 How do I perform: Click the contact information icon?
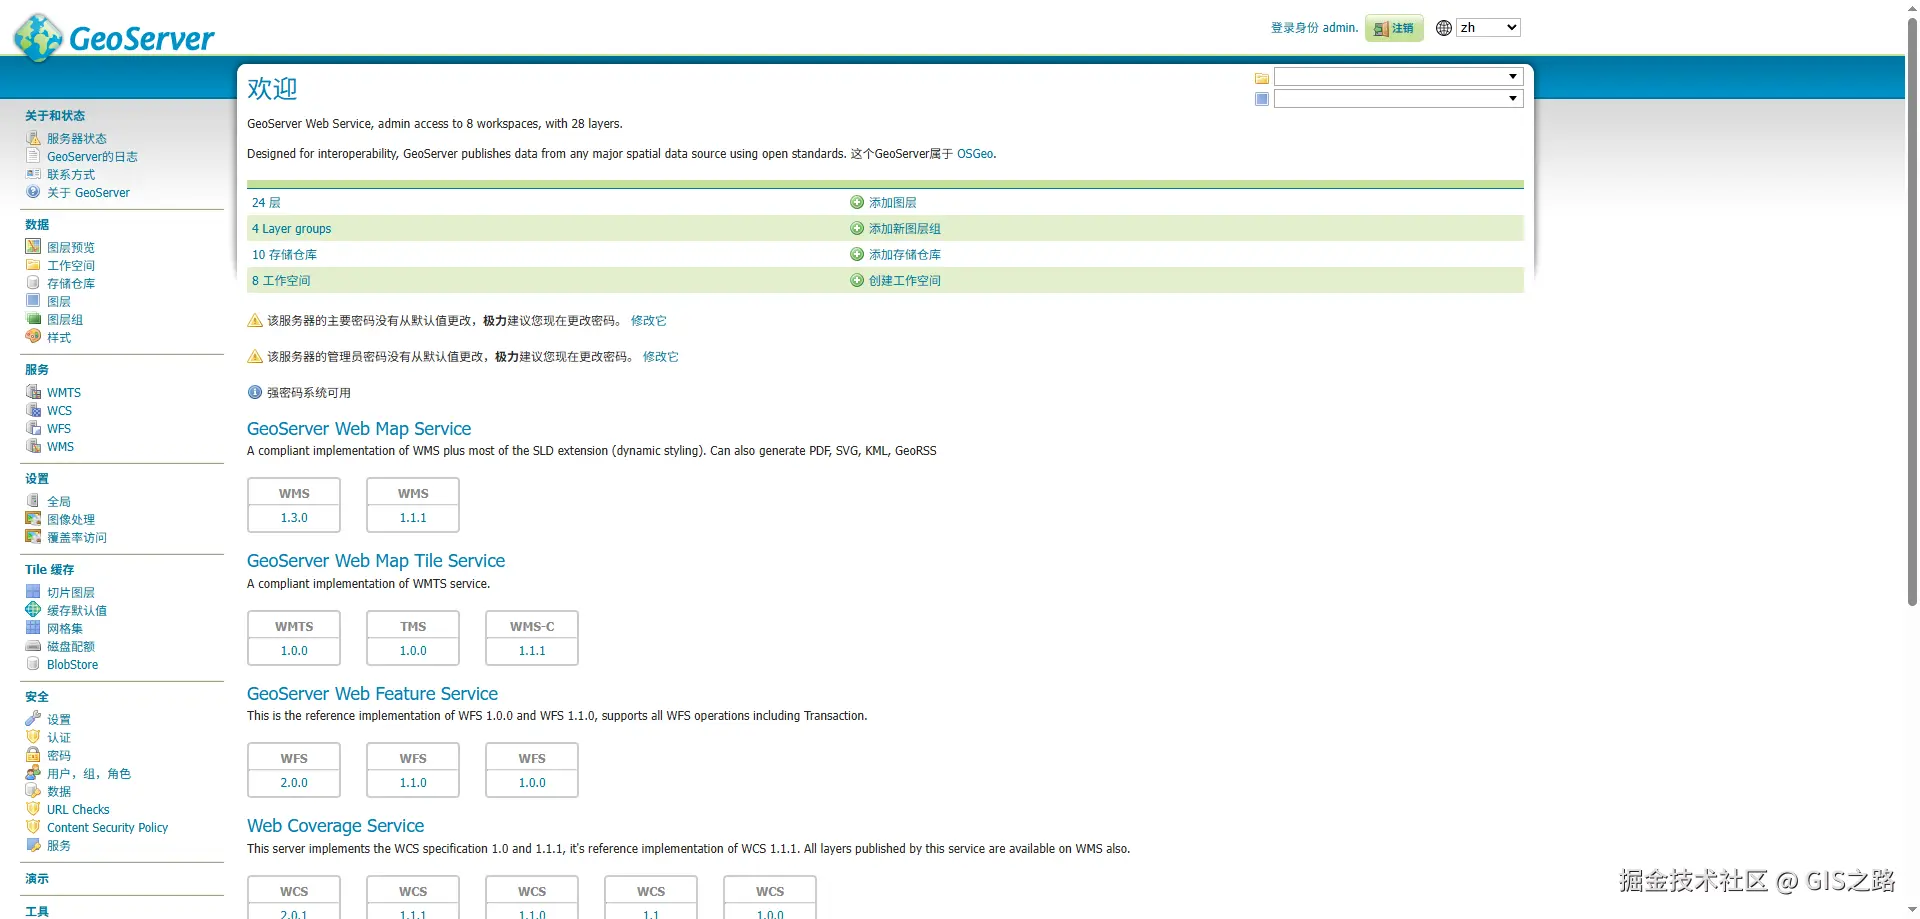click(x=33, y=174)
